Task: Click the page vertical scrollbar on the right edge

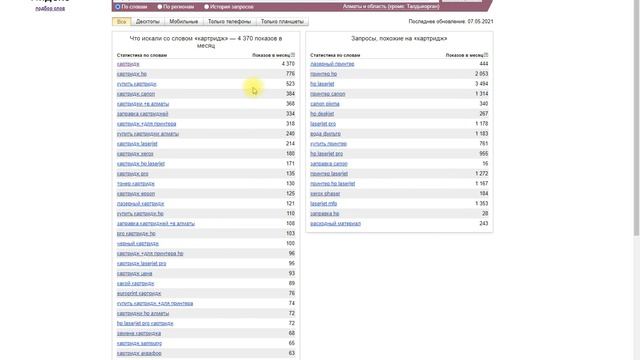Action: point(636,118)
